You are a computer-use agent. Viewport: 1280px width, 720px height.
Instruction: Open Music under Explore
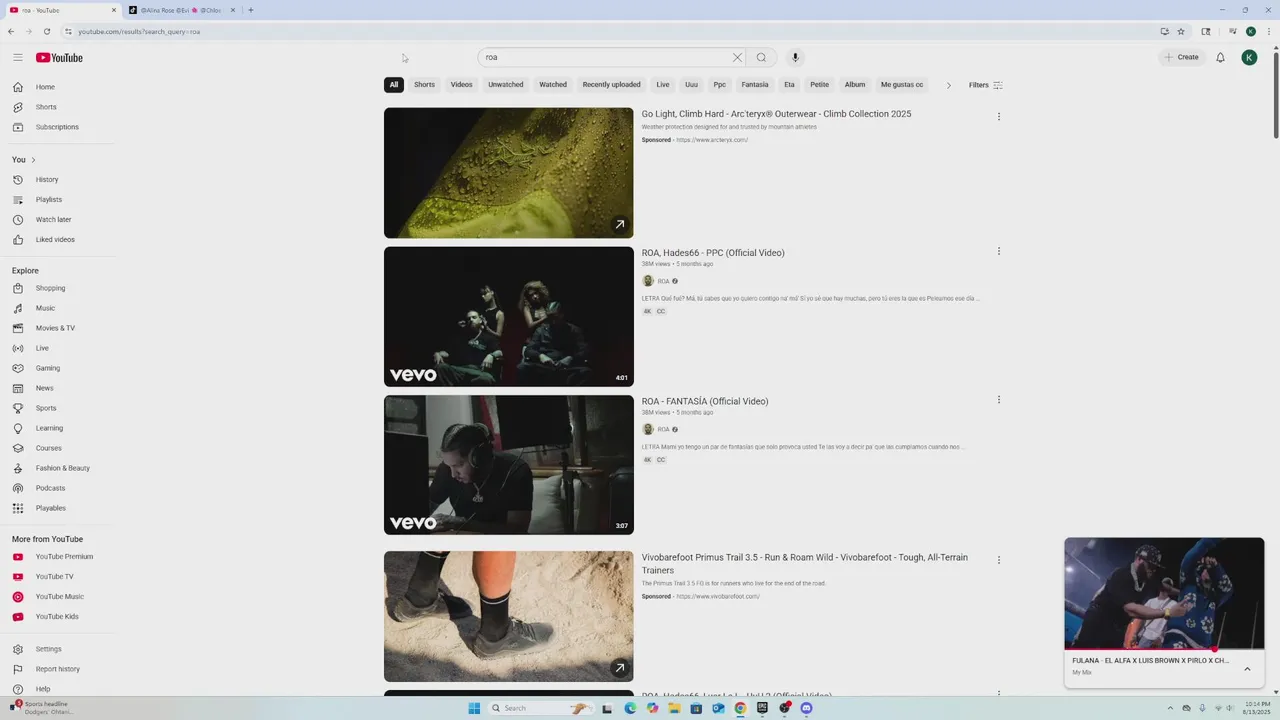[x=60, y=308]
